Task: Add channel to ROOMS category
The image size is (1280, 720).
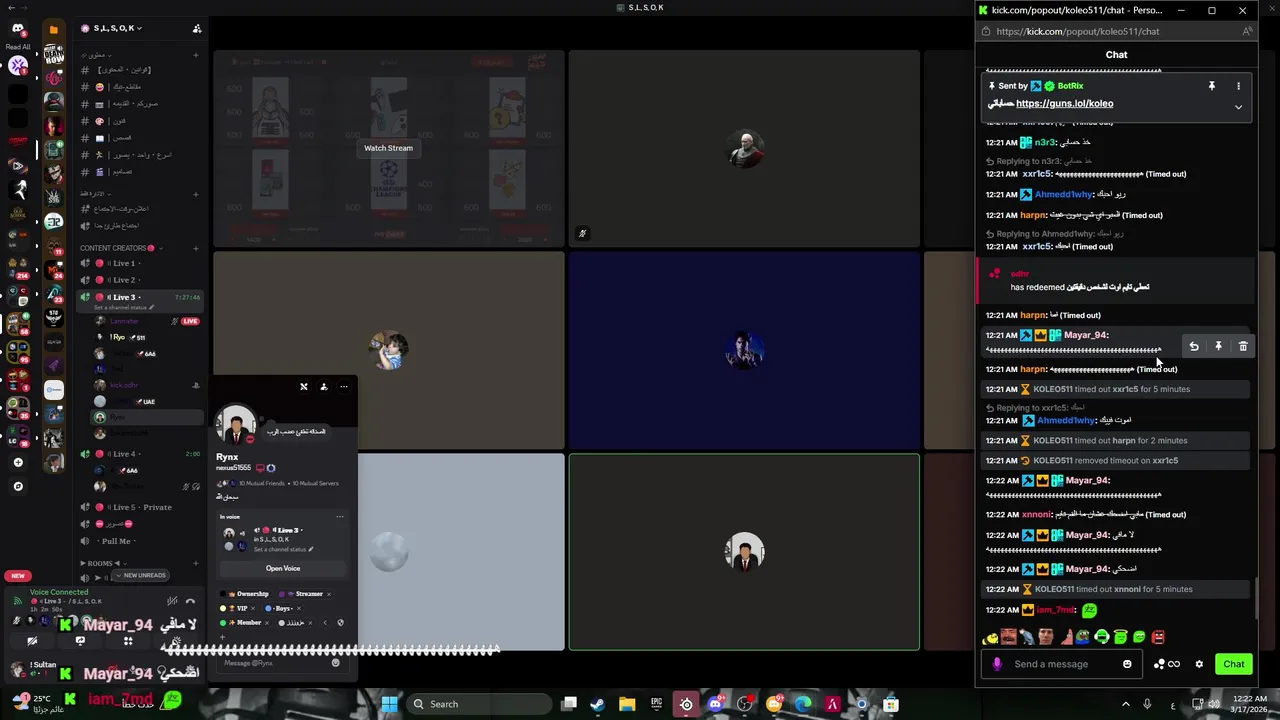Action: click(x=196, y=563)
